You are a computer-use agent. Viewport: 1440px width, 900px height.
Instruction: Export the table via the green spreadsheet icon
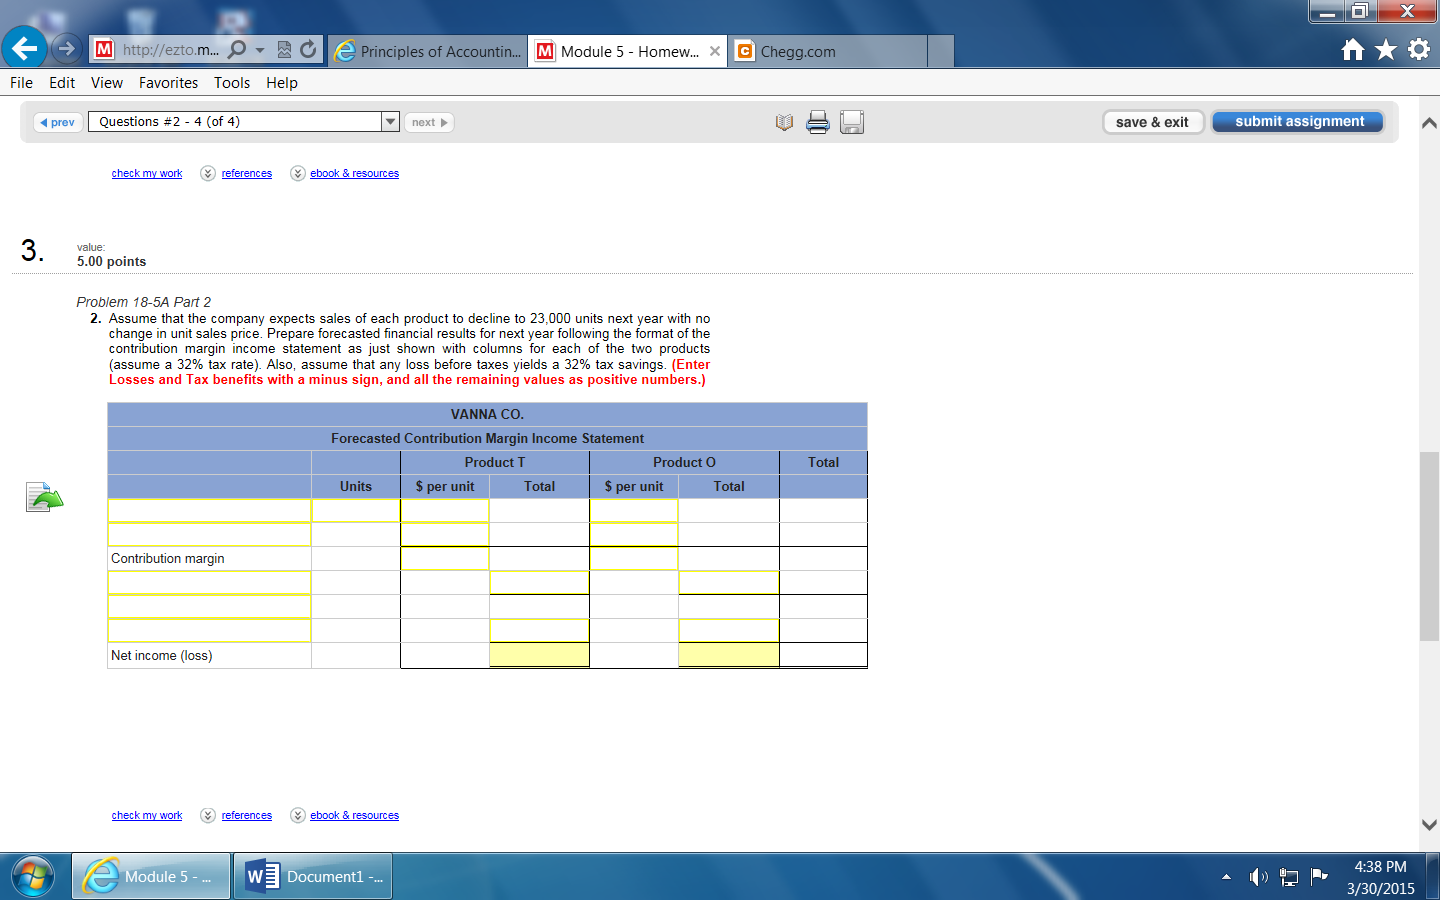42,497
